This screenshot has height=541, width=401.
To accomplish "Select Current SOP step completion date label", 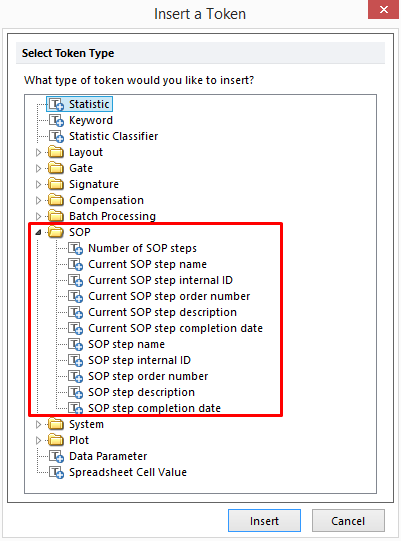I will pyautogui.click(x=175, y=328).
